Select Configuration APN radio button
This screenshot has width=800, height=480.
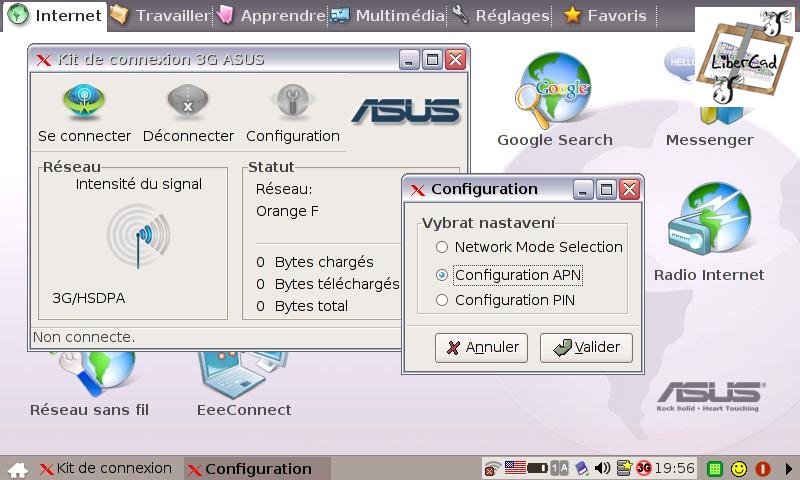tap(442, 275)
